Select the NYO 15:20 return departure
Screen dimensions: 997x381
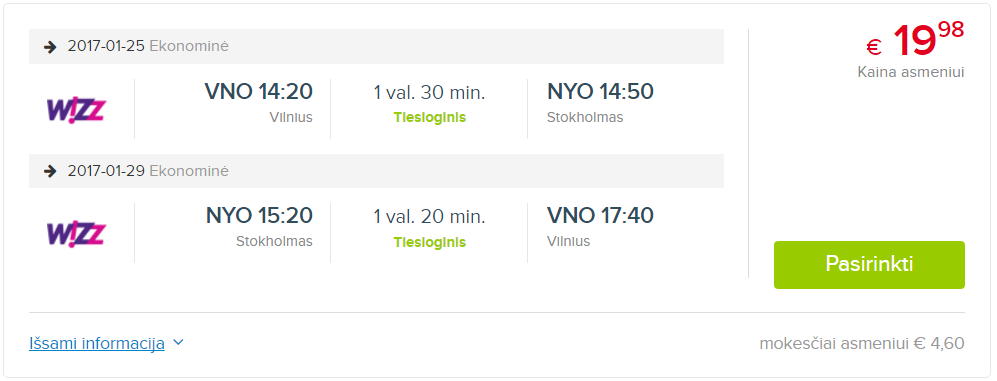[259, 216]
